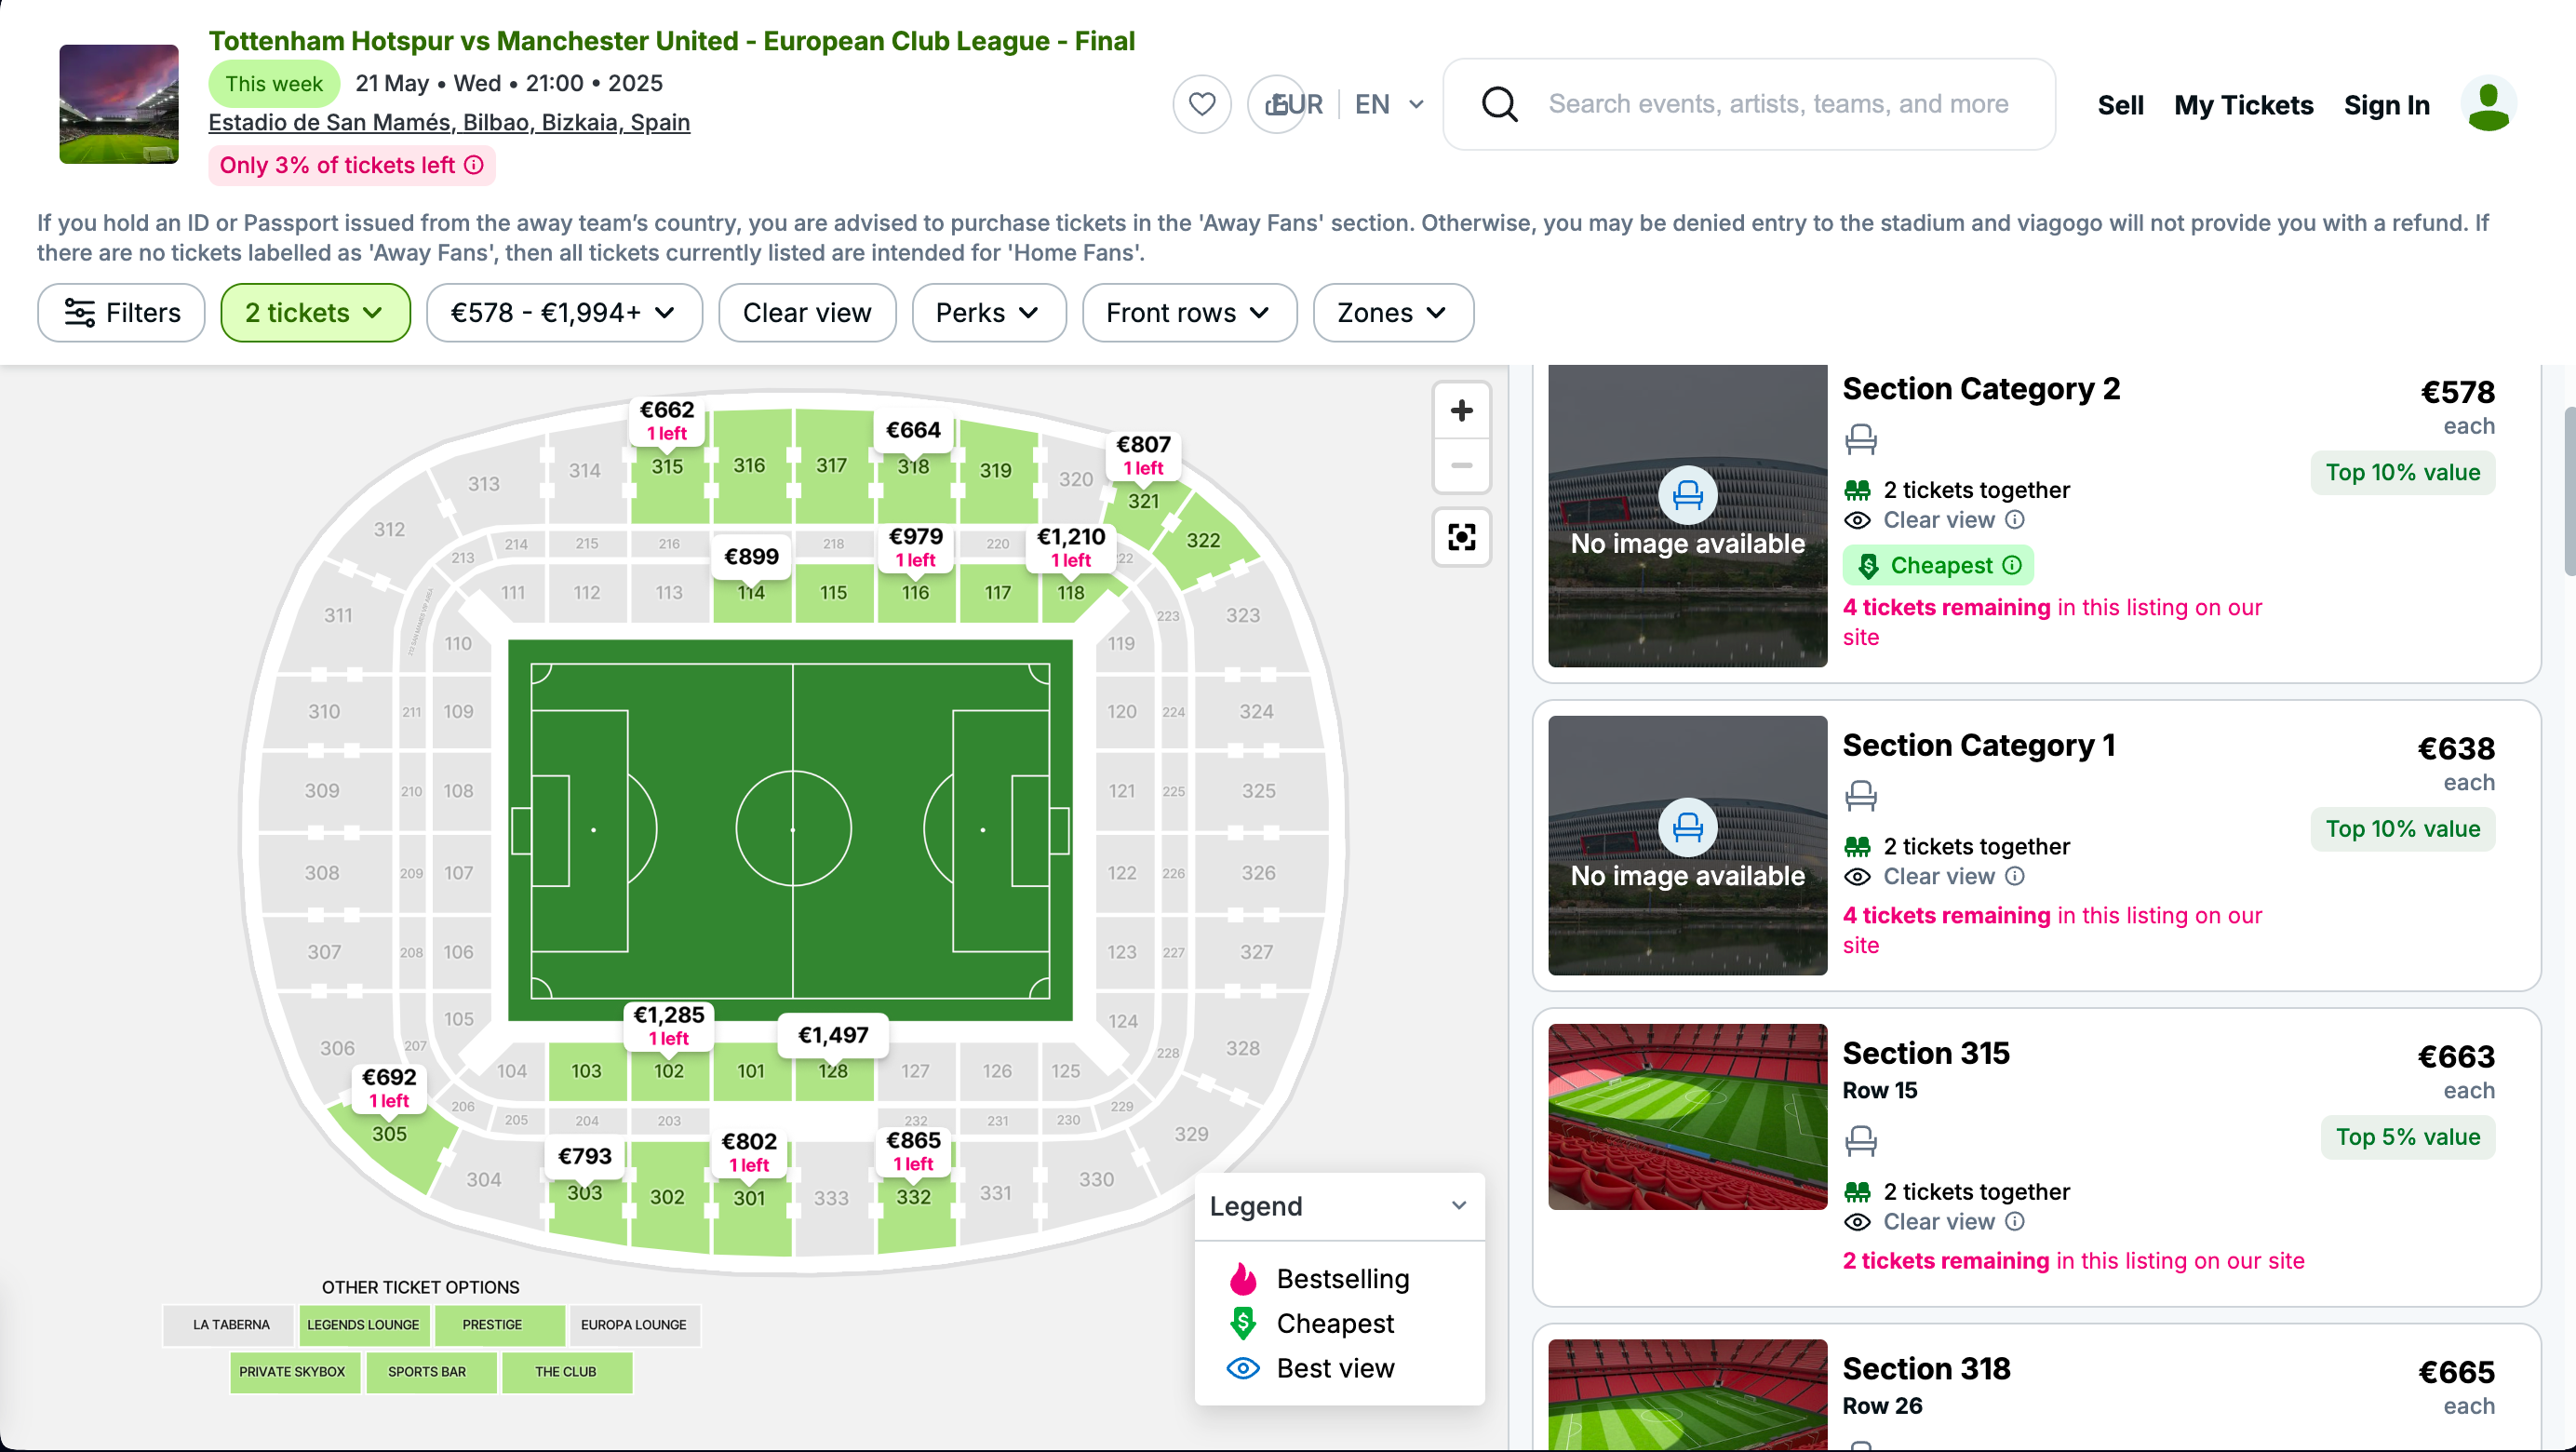The image size is (2576, 1452).
Task: Open My Tickets
Action: 2243,105
